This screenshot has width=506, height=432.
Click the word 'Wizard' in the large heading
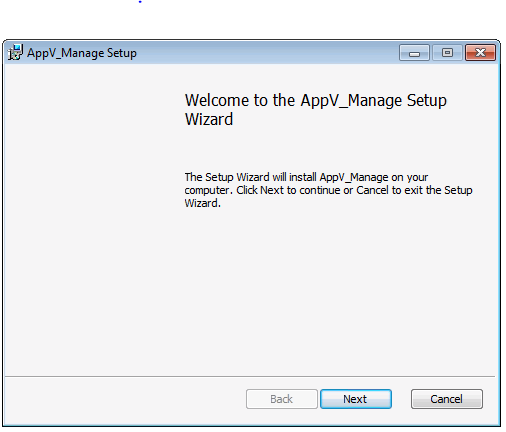(209, 119)
